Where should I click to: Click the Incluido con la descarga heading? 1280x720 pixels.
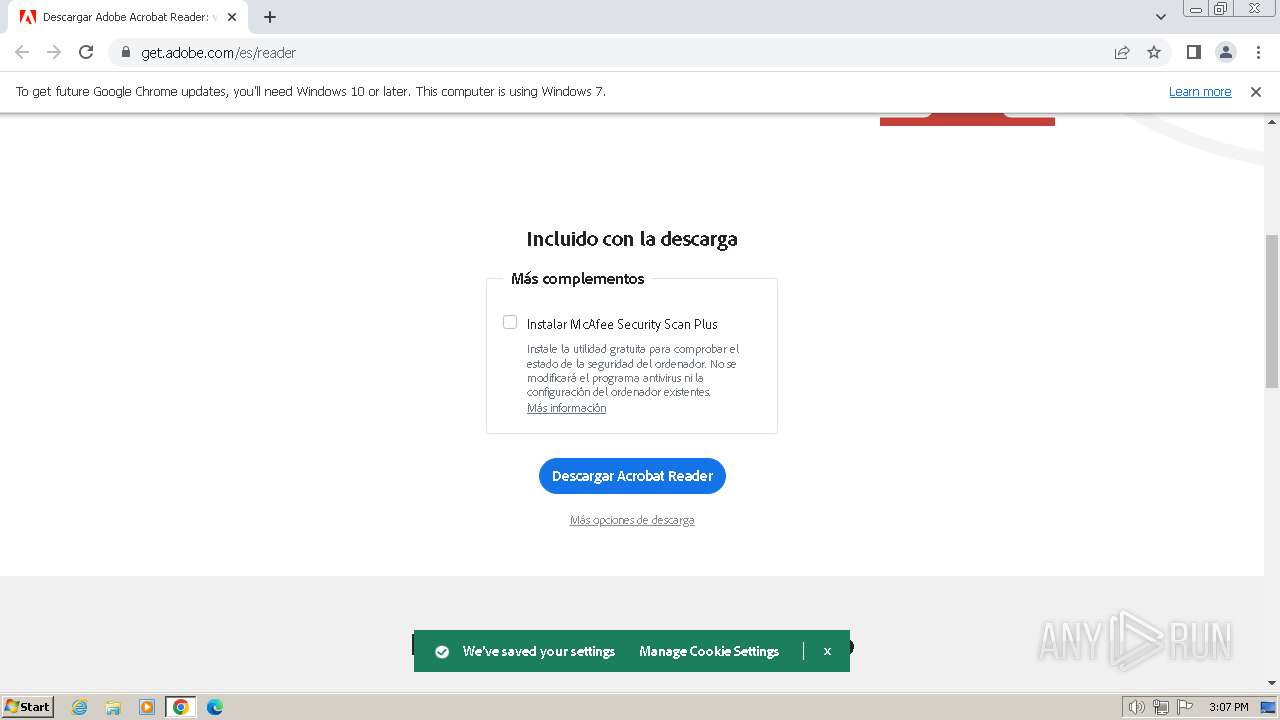pos(632,239)
